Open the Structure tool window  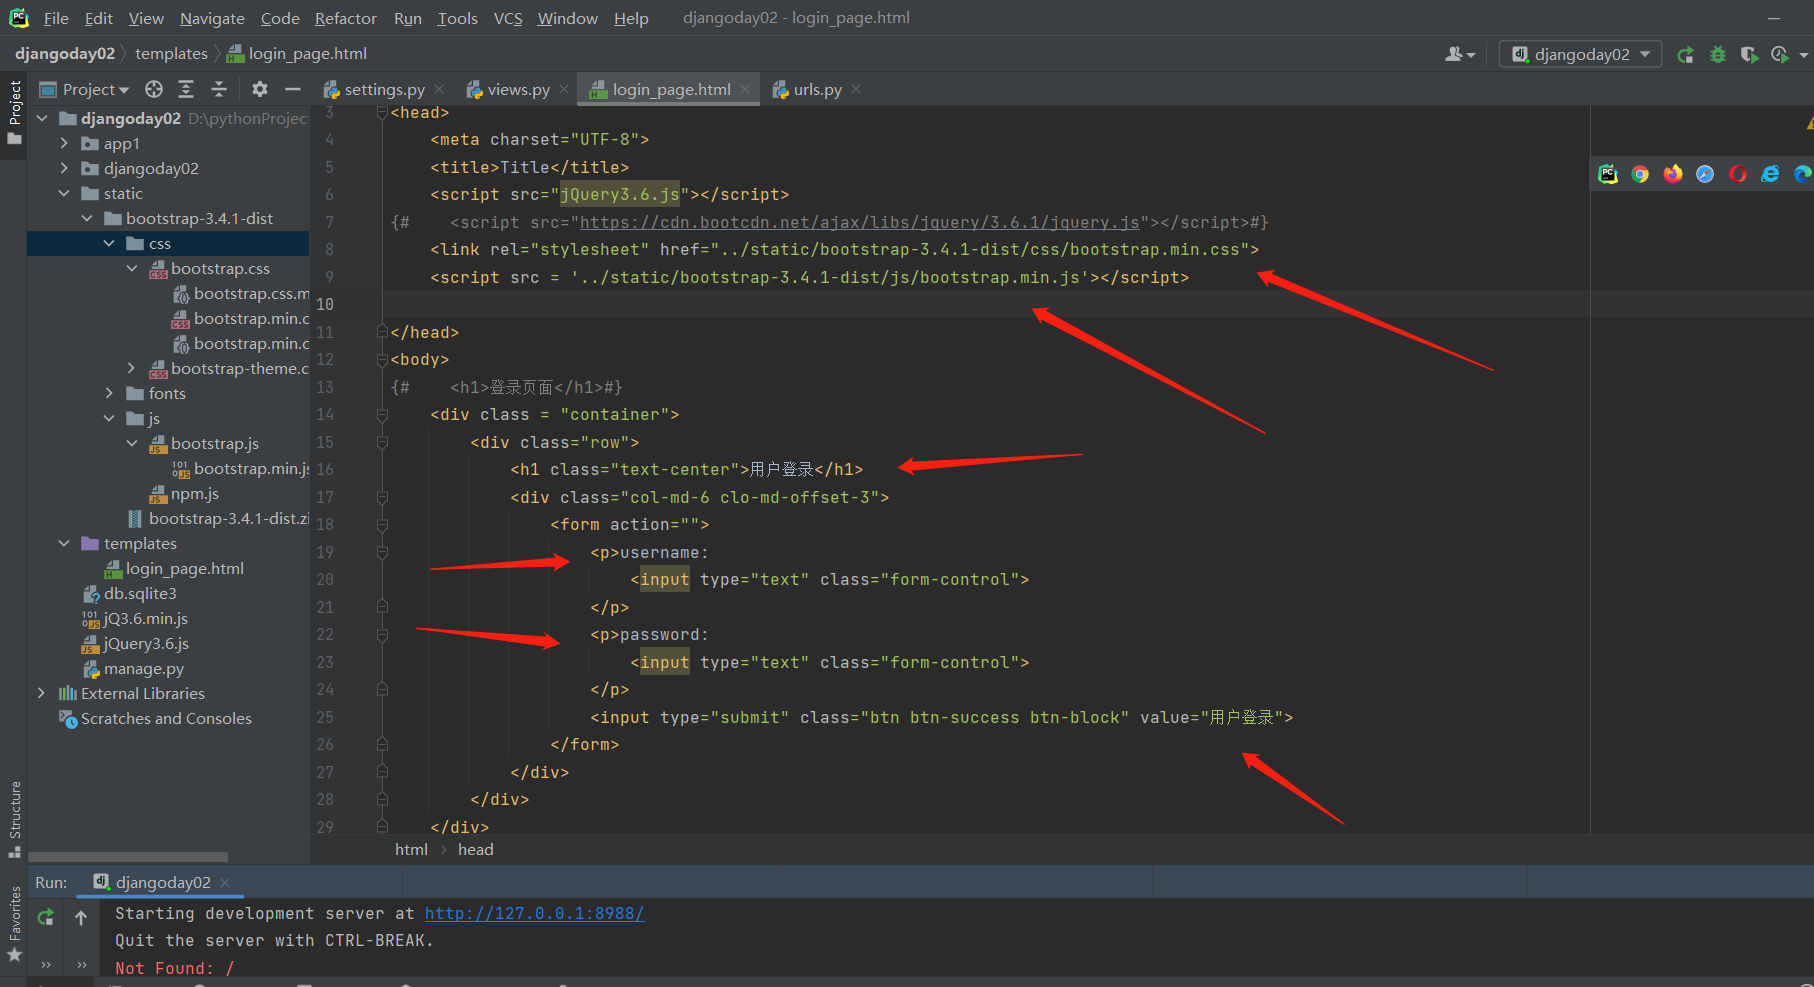click(x=14, y=819)
